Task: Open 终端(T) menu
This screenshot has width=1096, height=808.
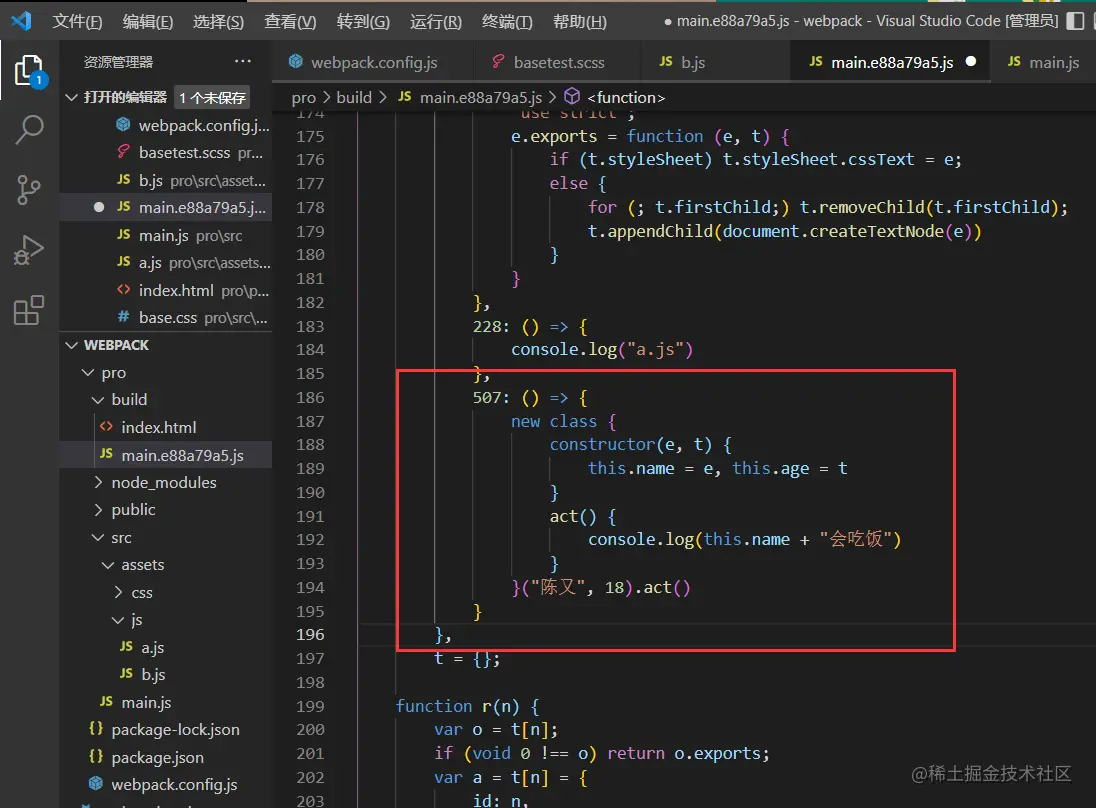Action: pos(507,22)
